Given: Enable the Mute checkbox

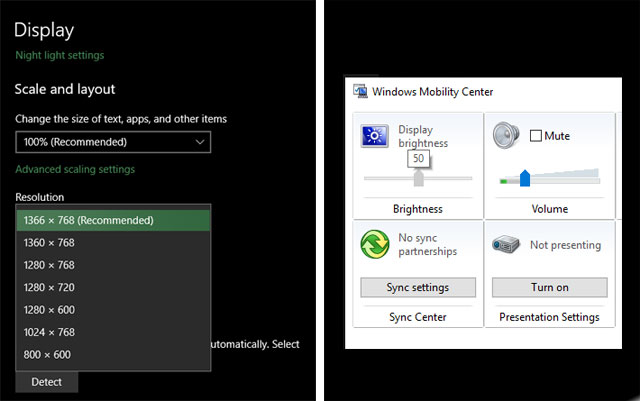Looking at the screenshot, I should [535, 136].
